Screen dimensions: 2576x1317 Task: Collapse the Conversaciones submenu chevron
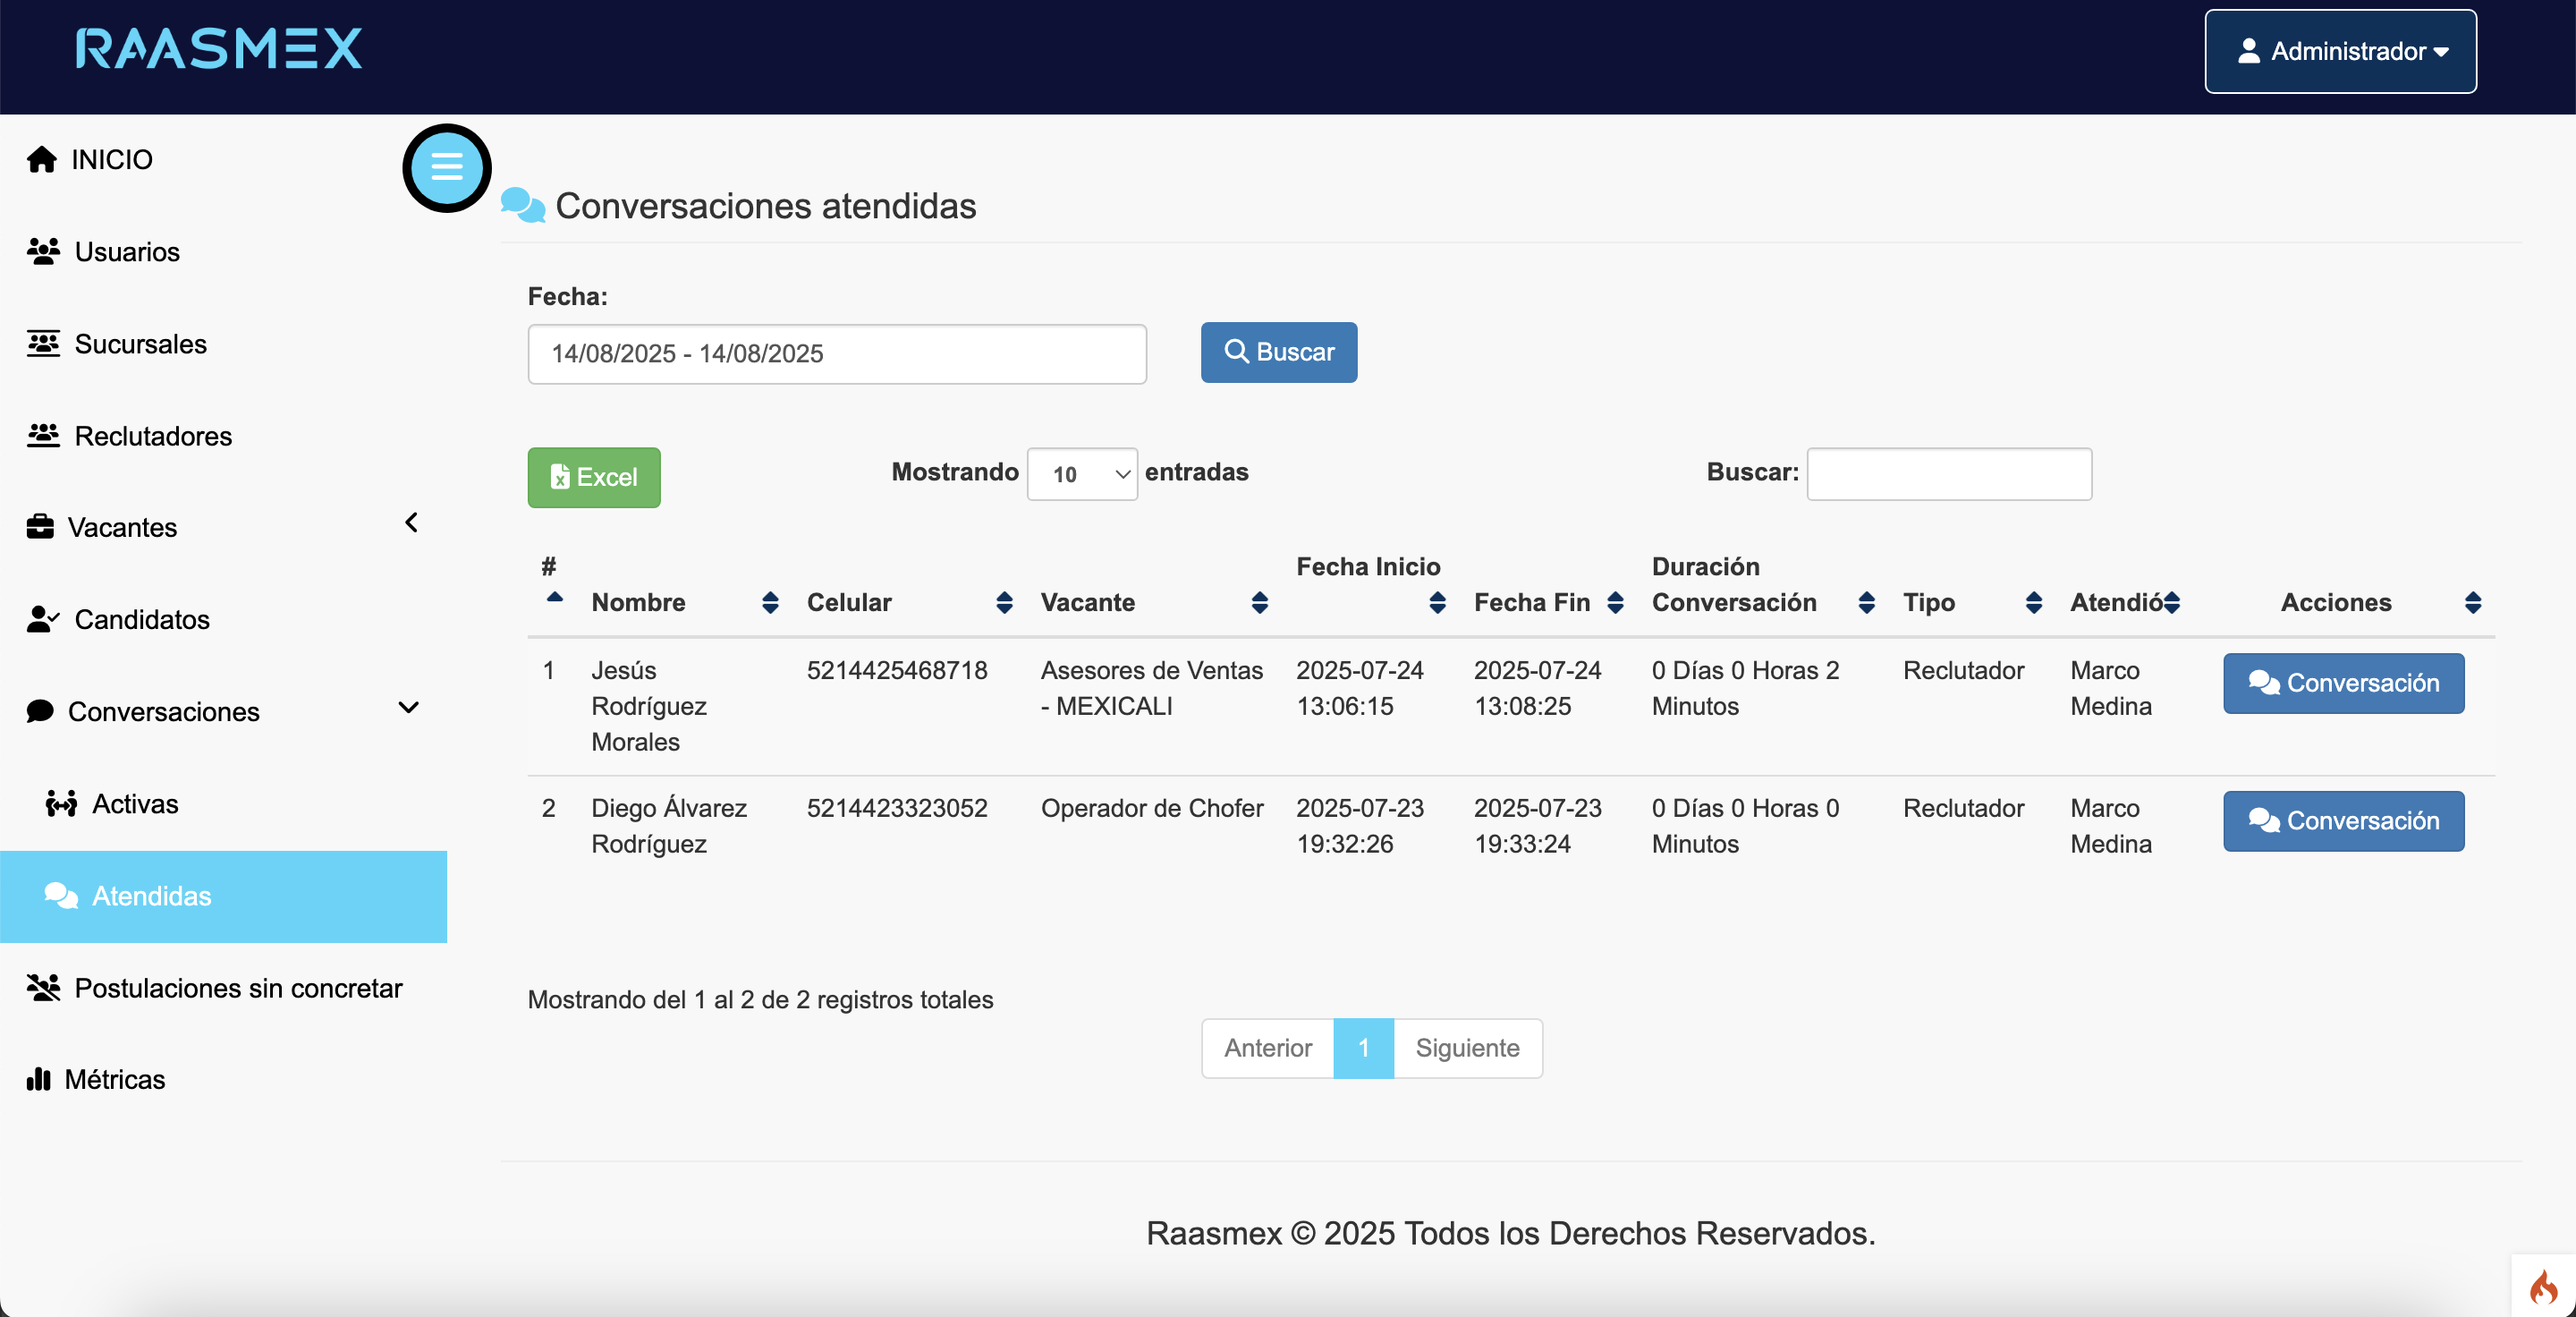pyautogui.click(x=408, y=708)
